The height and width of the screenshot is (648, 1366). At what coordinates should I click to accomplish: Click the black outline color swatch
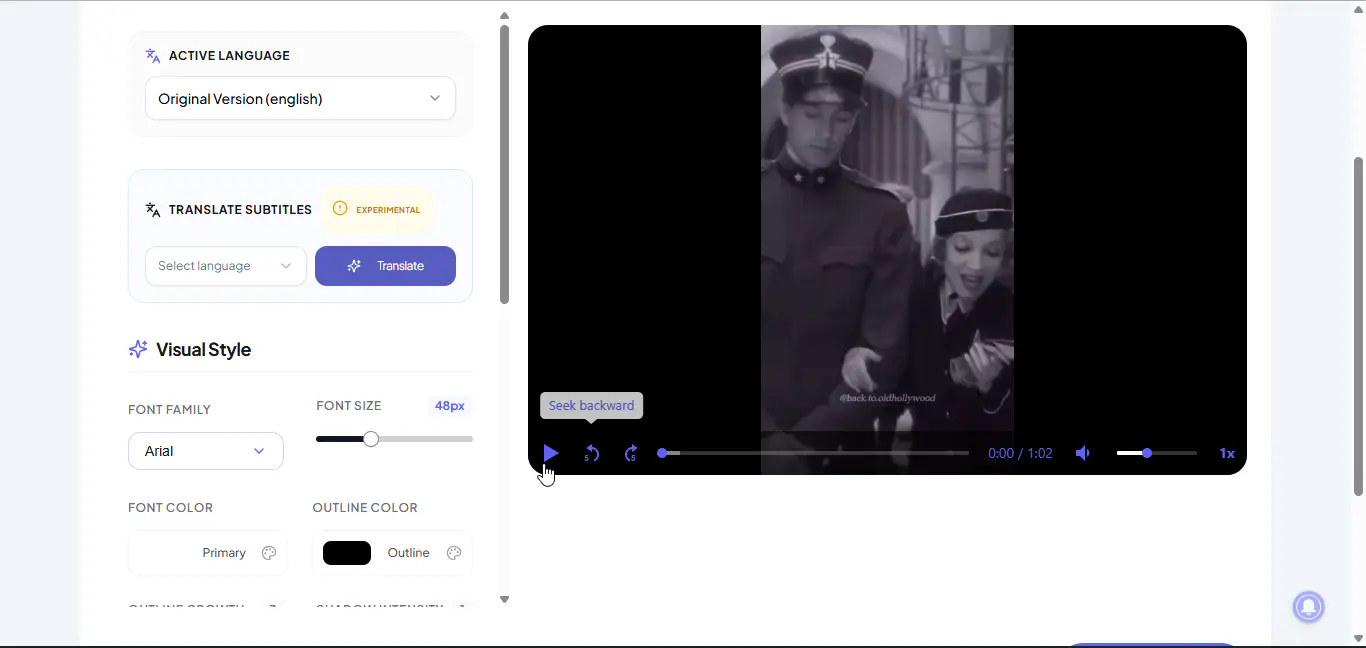click(x=347, y=553)
